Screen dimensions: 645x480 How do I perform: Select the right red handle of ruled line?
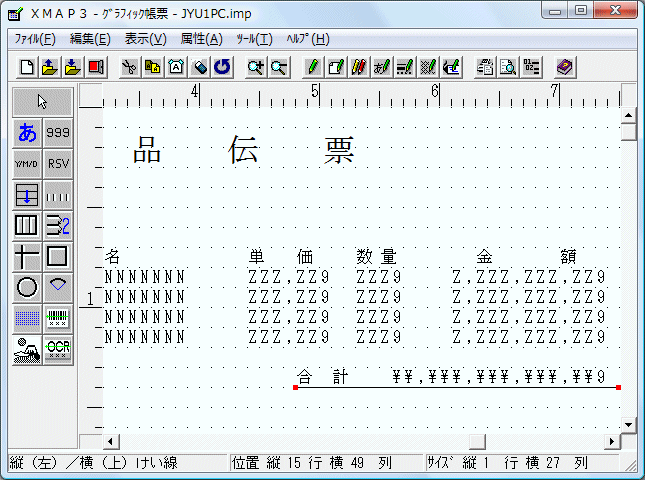pos(618,387)
